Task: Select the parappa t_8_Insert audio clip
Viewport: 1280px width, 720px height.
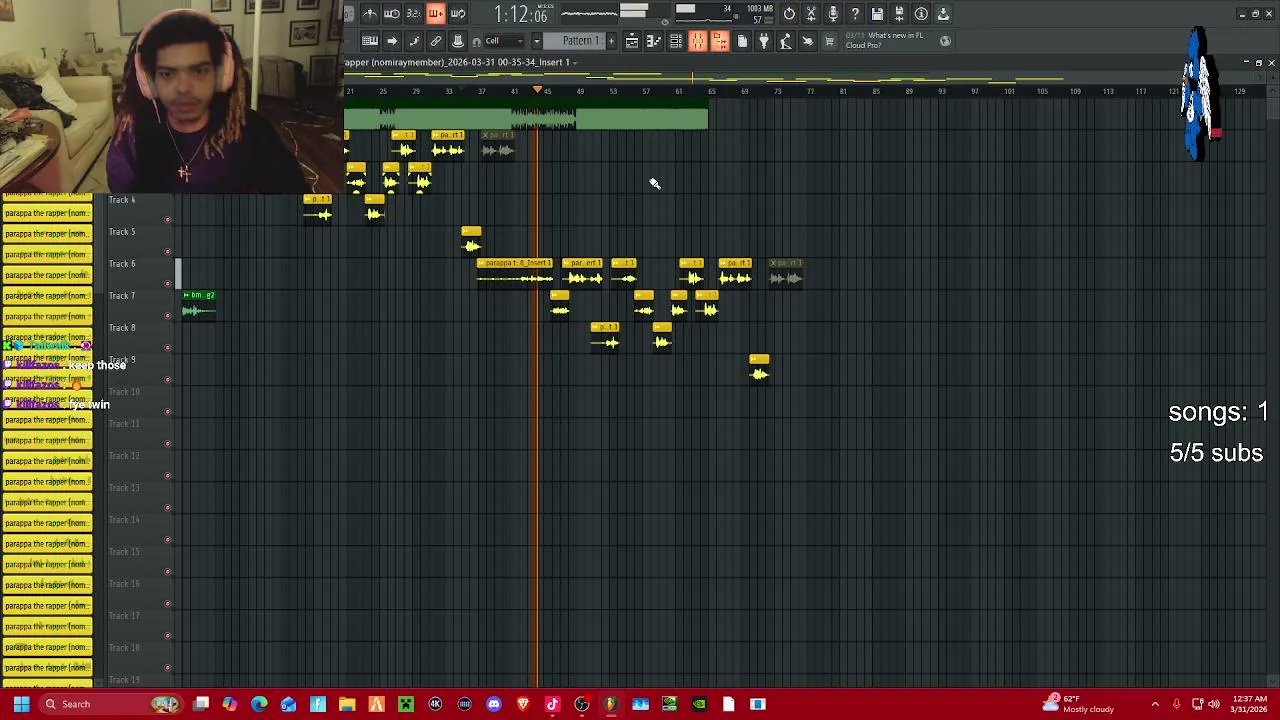Action: click(515, 272)
